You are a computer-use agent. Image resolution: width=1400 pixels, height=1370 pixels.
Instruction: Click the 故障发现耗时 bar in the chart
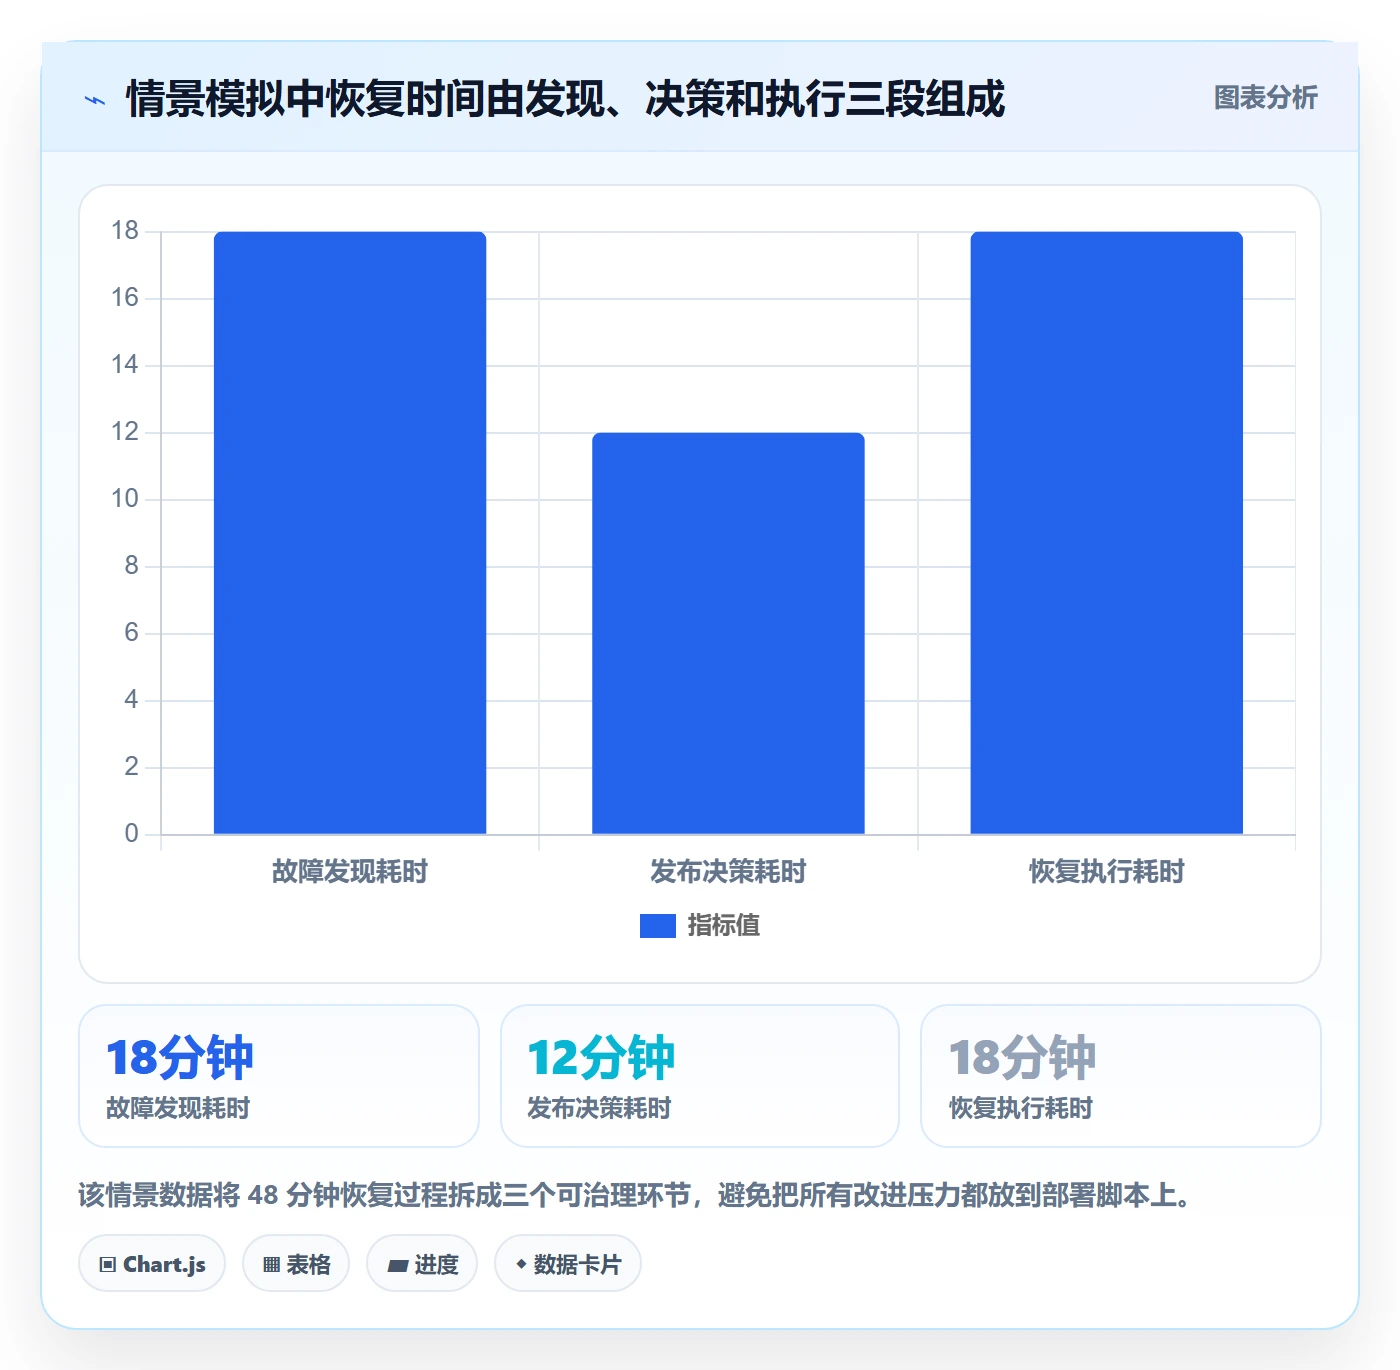350,533
